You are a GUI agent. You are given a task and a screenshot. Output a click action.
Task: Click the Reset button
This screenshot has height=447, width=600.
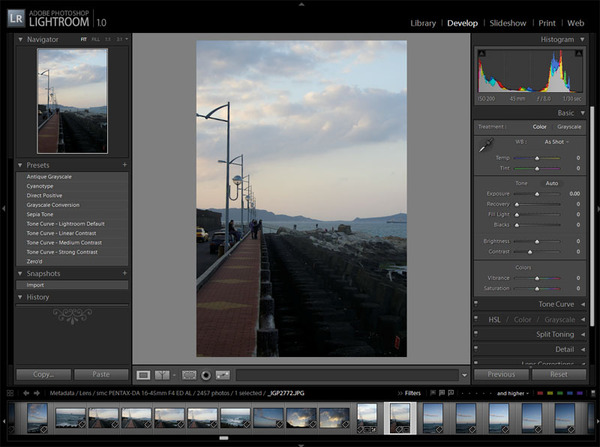[559, 374]
